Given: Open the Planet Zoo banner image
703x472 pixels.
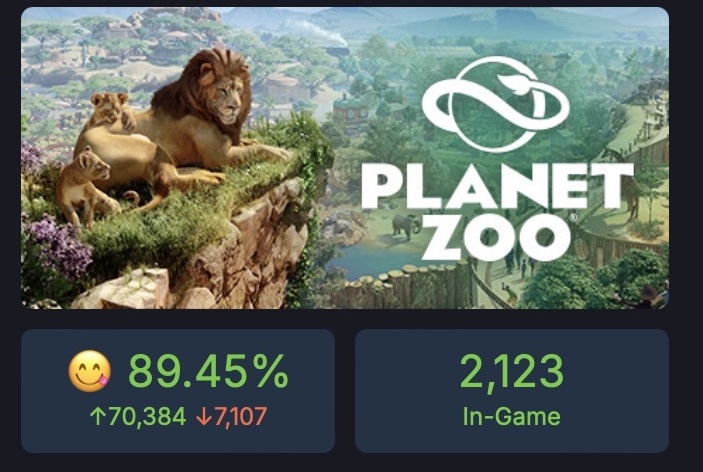Looking at the screenshot, I should [345, 158].
